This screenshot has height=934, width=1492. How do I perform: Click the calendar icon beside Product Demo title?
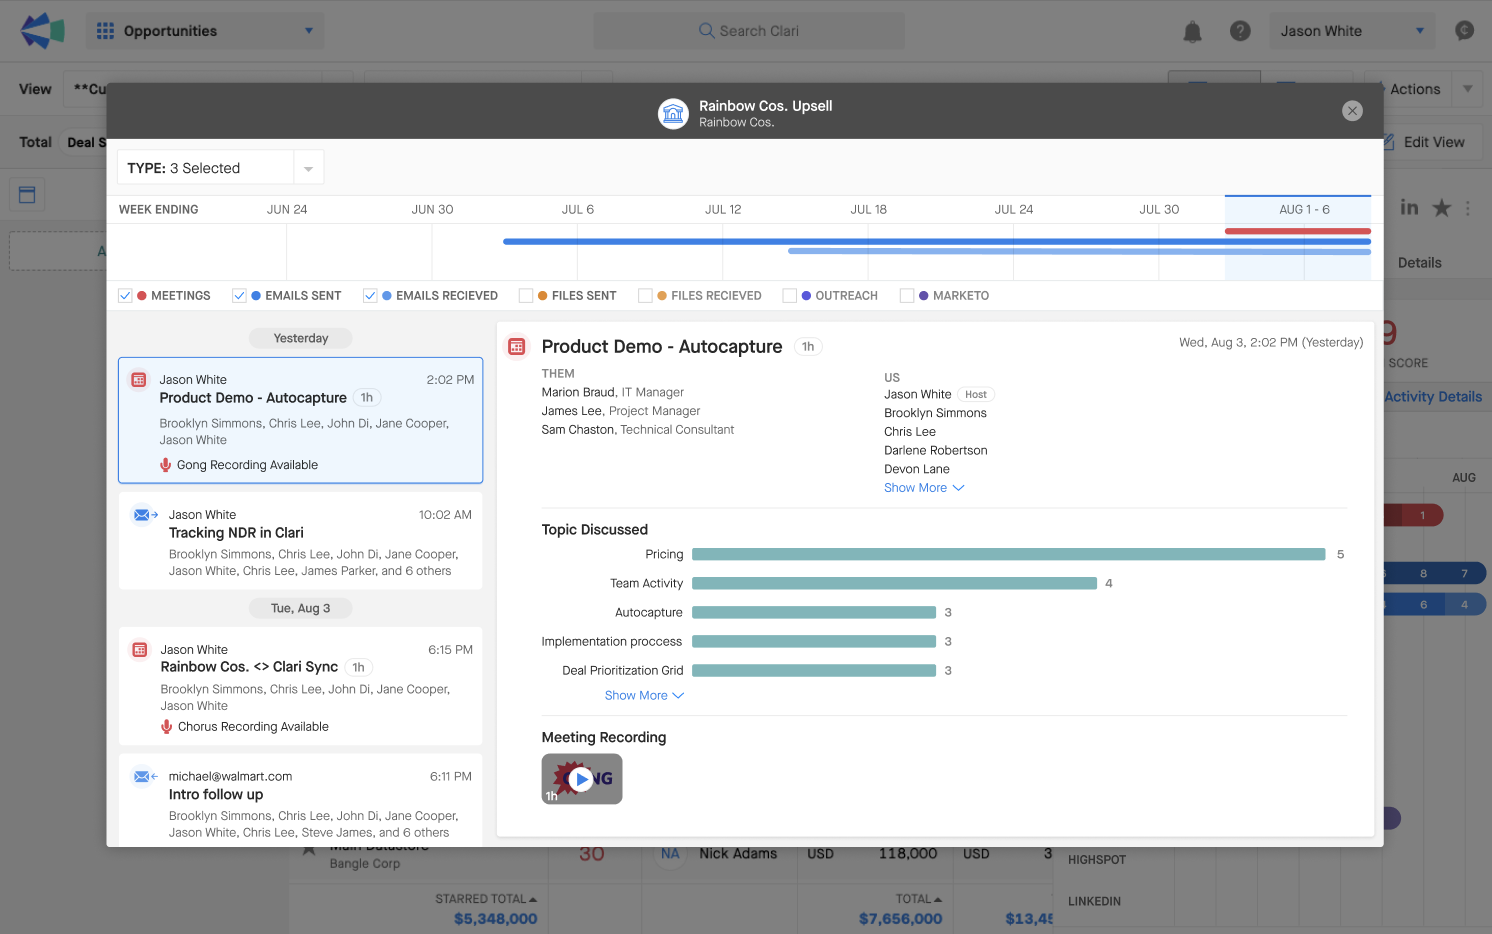pos(516,347)
